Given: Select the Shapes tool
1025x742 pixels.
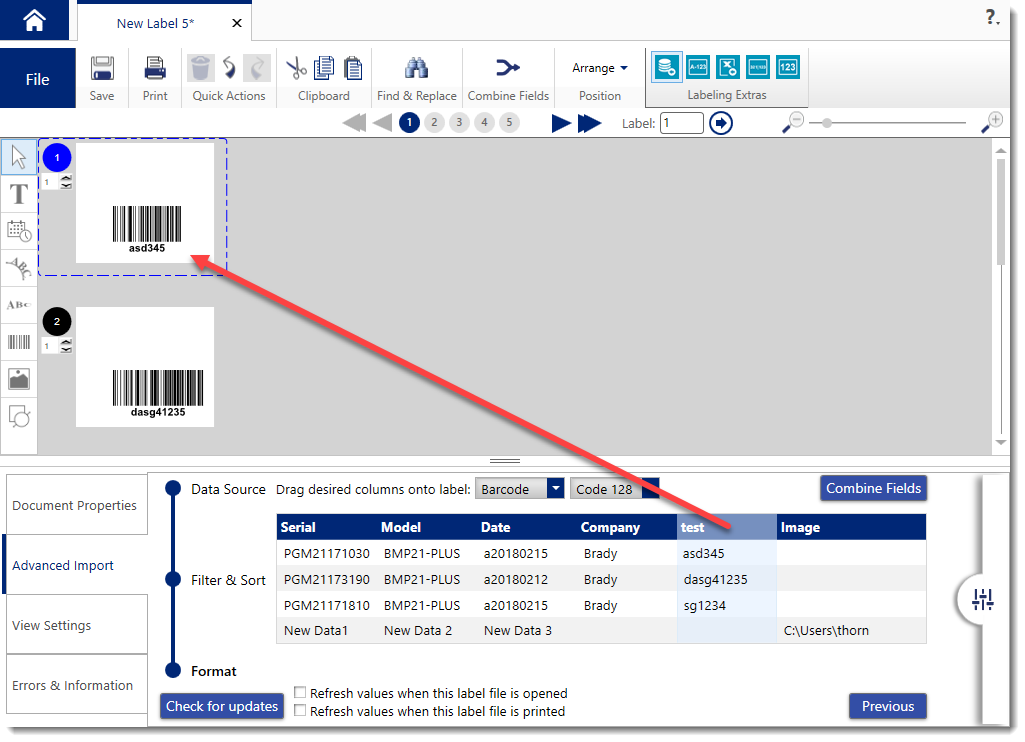Looking at the screenshot, I should point(19,416).
